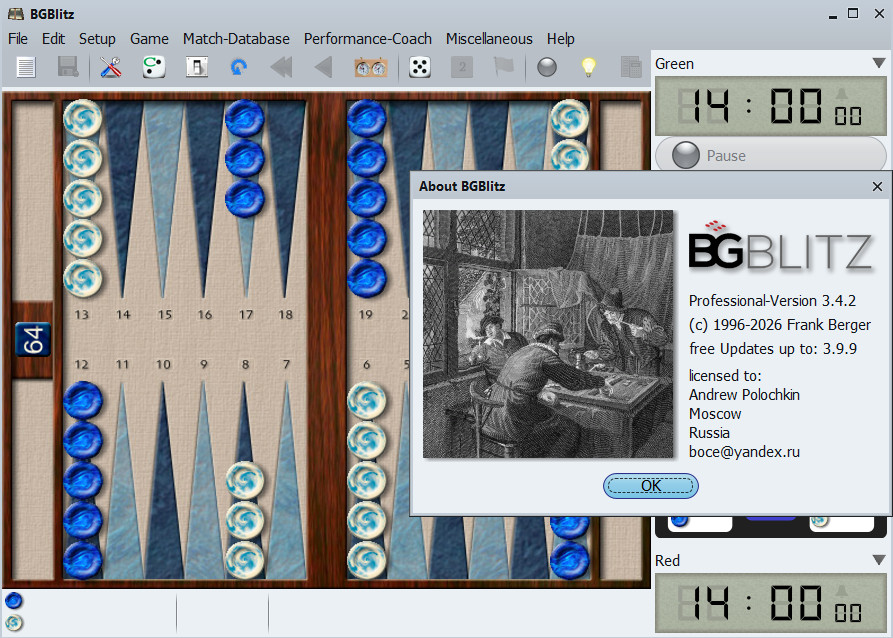Viewport: 893px width, 638px height.
Task: Click the single left arrow back icon
Action: point(323,68)
